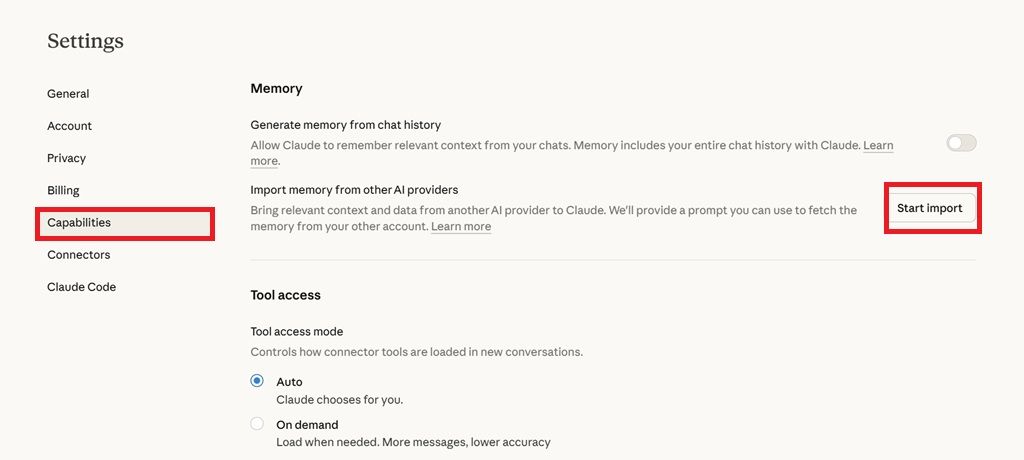Select the Auto tool access mode

pyautogui.click(x=257, y=381)
